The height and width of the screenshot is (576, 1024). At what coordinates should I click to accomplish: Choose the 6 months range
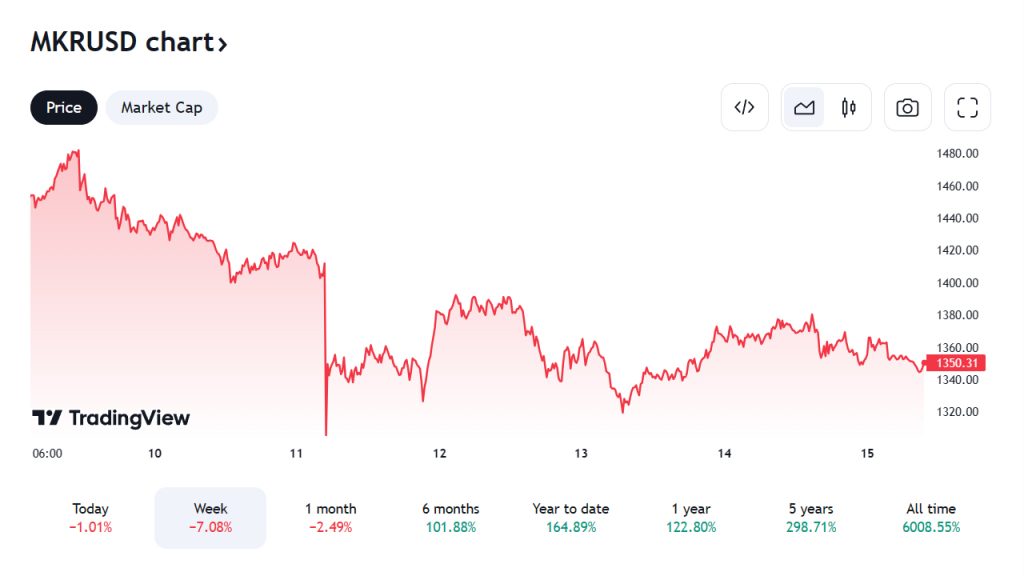click(450, 517)
